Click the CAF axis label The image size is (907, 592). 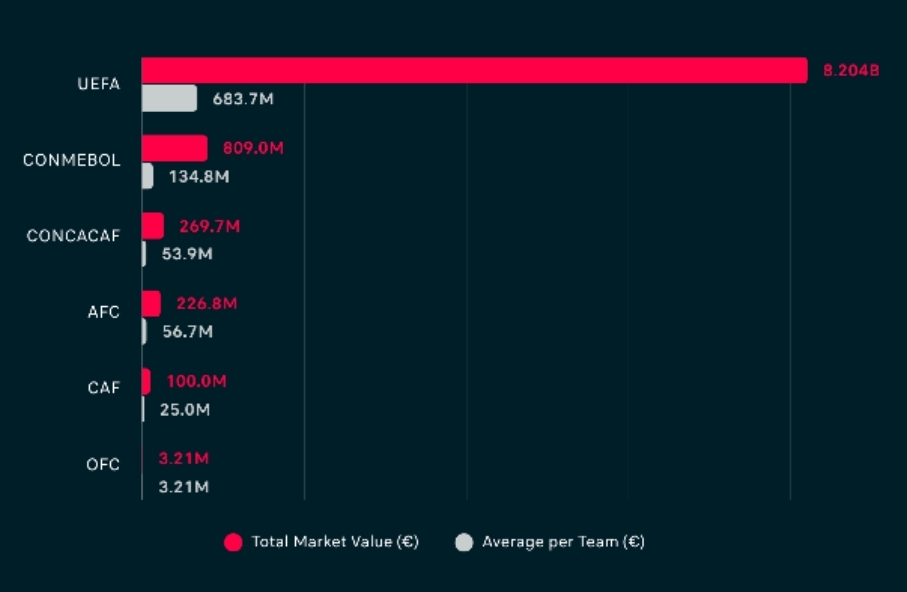coord(104,387)
